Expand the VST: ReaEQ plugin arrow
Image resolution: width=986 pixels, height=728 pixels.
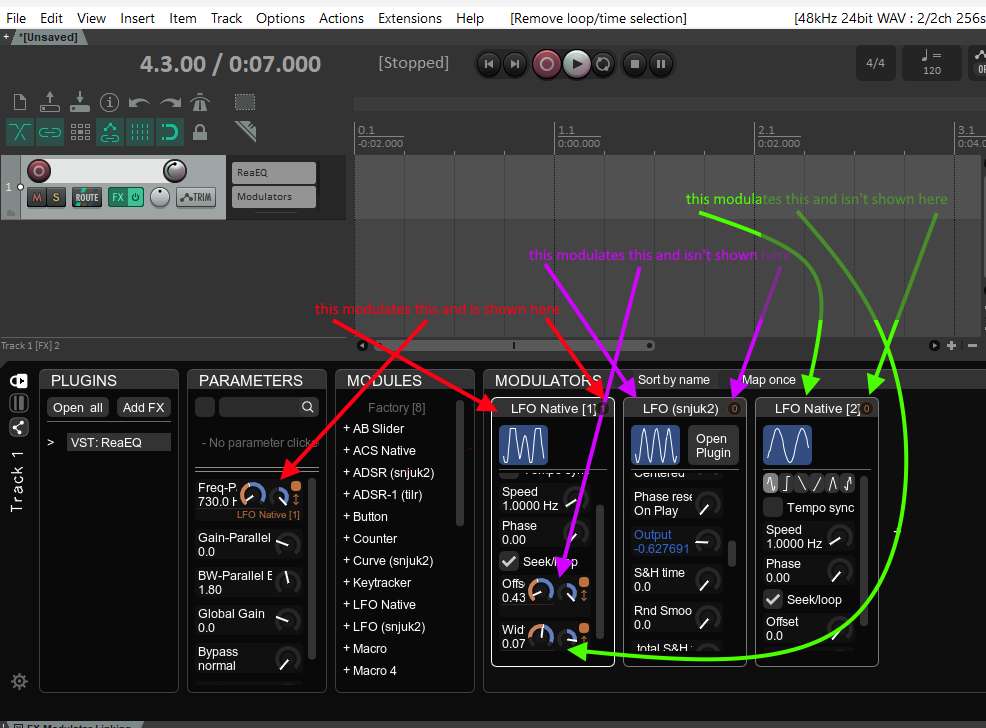pos(51,443)
